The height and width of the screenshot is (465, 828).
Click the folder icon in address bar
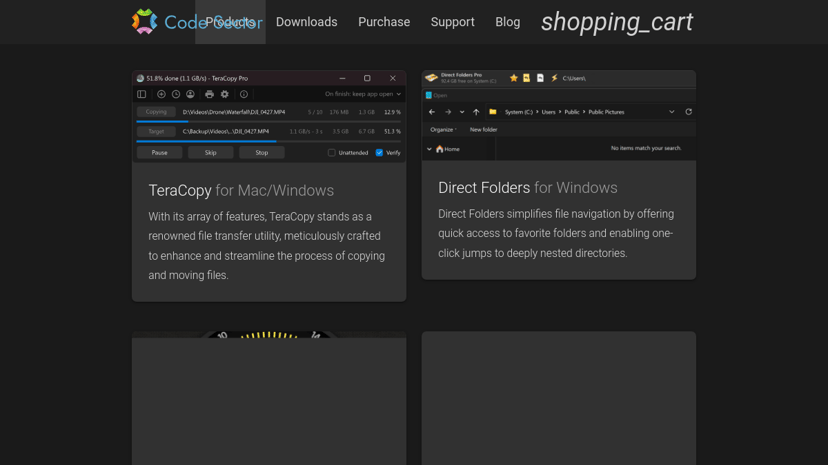point(493,112)
